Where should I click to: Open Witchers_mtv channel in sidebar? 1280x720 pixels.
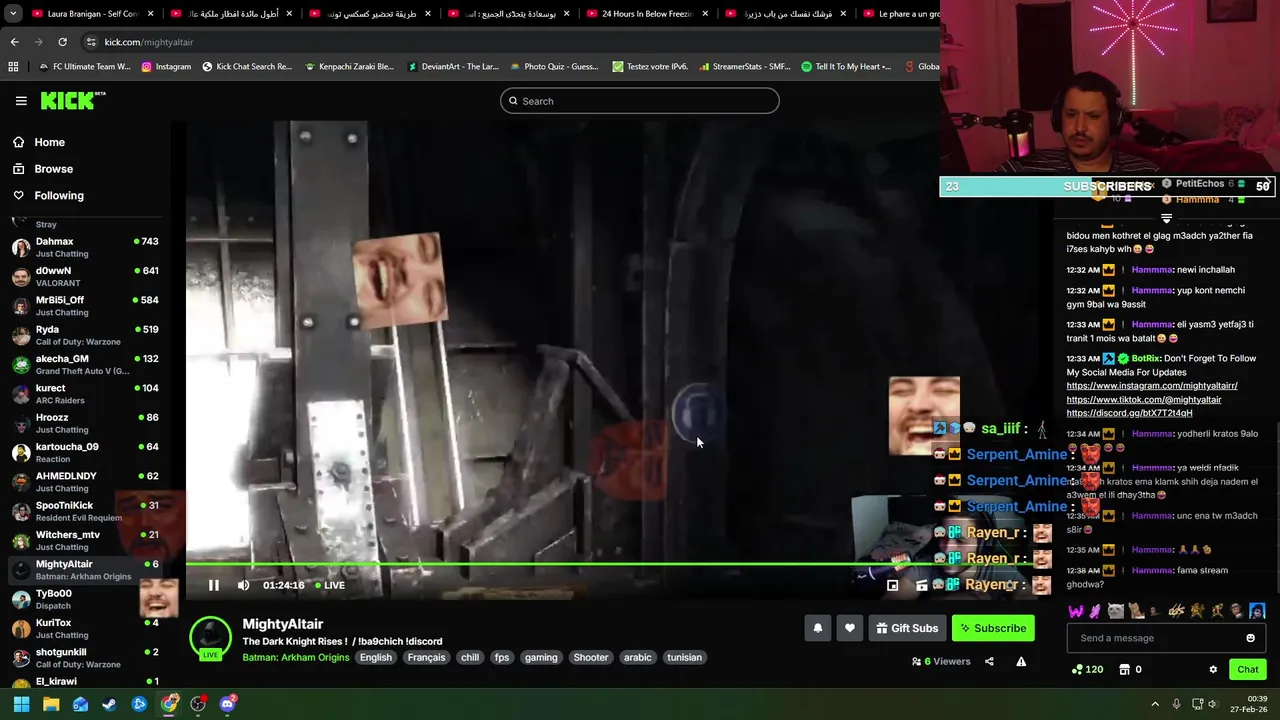pyautogui.click(x=85, y=540)
